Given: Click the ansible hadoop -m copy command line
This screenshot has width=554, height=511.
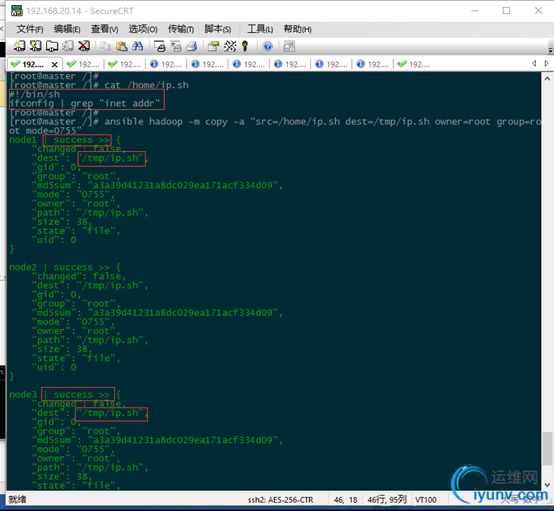Looking at the screenshot, I should click(x=275, y=126).
